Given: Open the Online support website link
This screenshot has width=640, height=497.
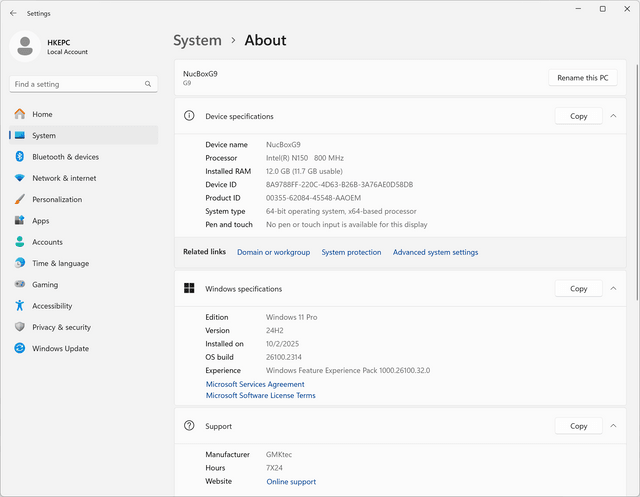Looking at the screenshot, I should 291,481.
